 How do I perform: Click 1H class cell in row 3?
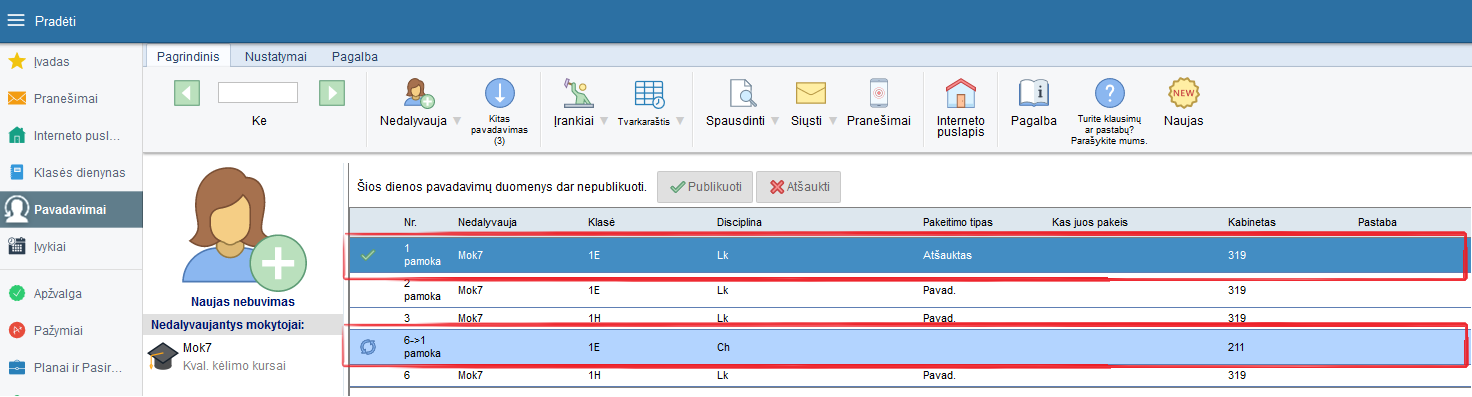[594, 318]
